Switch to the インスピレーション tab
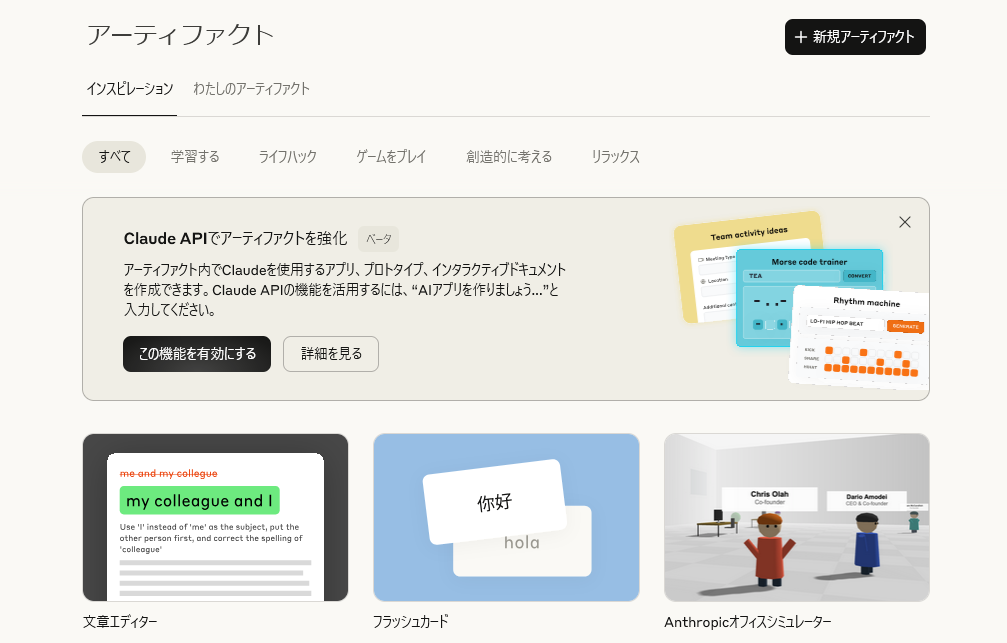The height and width of the screenshot is (643, 1007). click(130, 89)
